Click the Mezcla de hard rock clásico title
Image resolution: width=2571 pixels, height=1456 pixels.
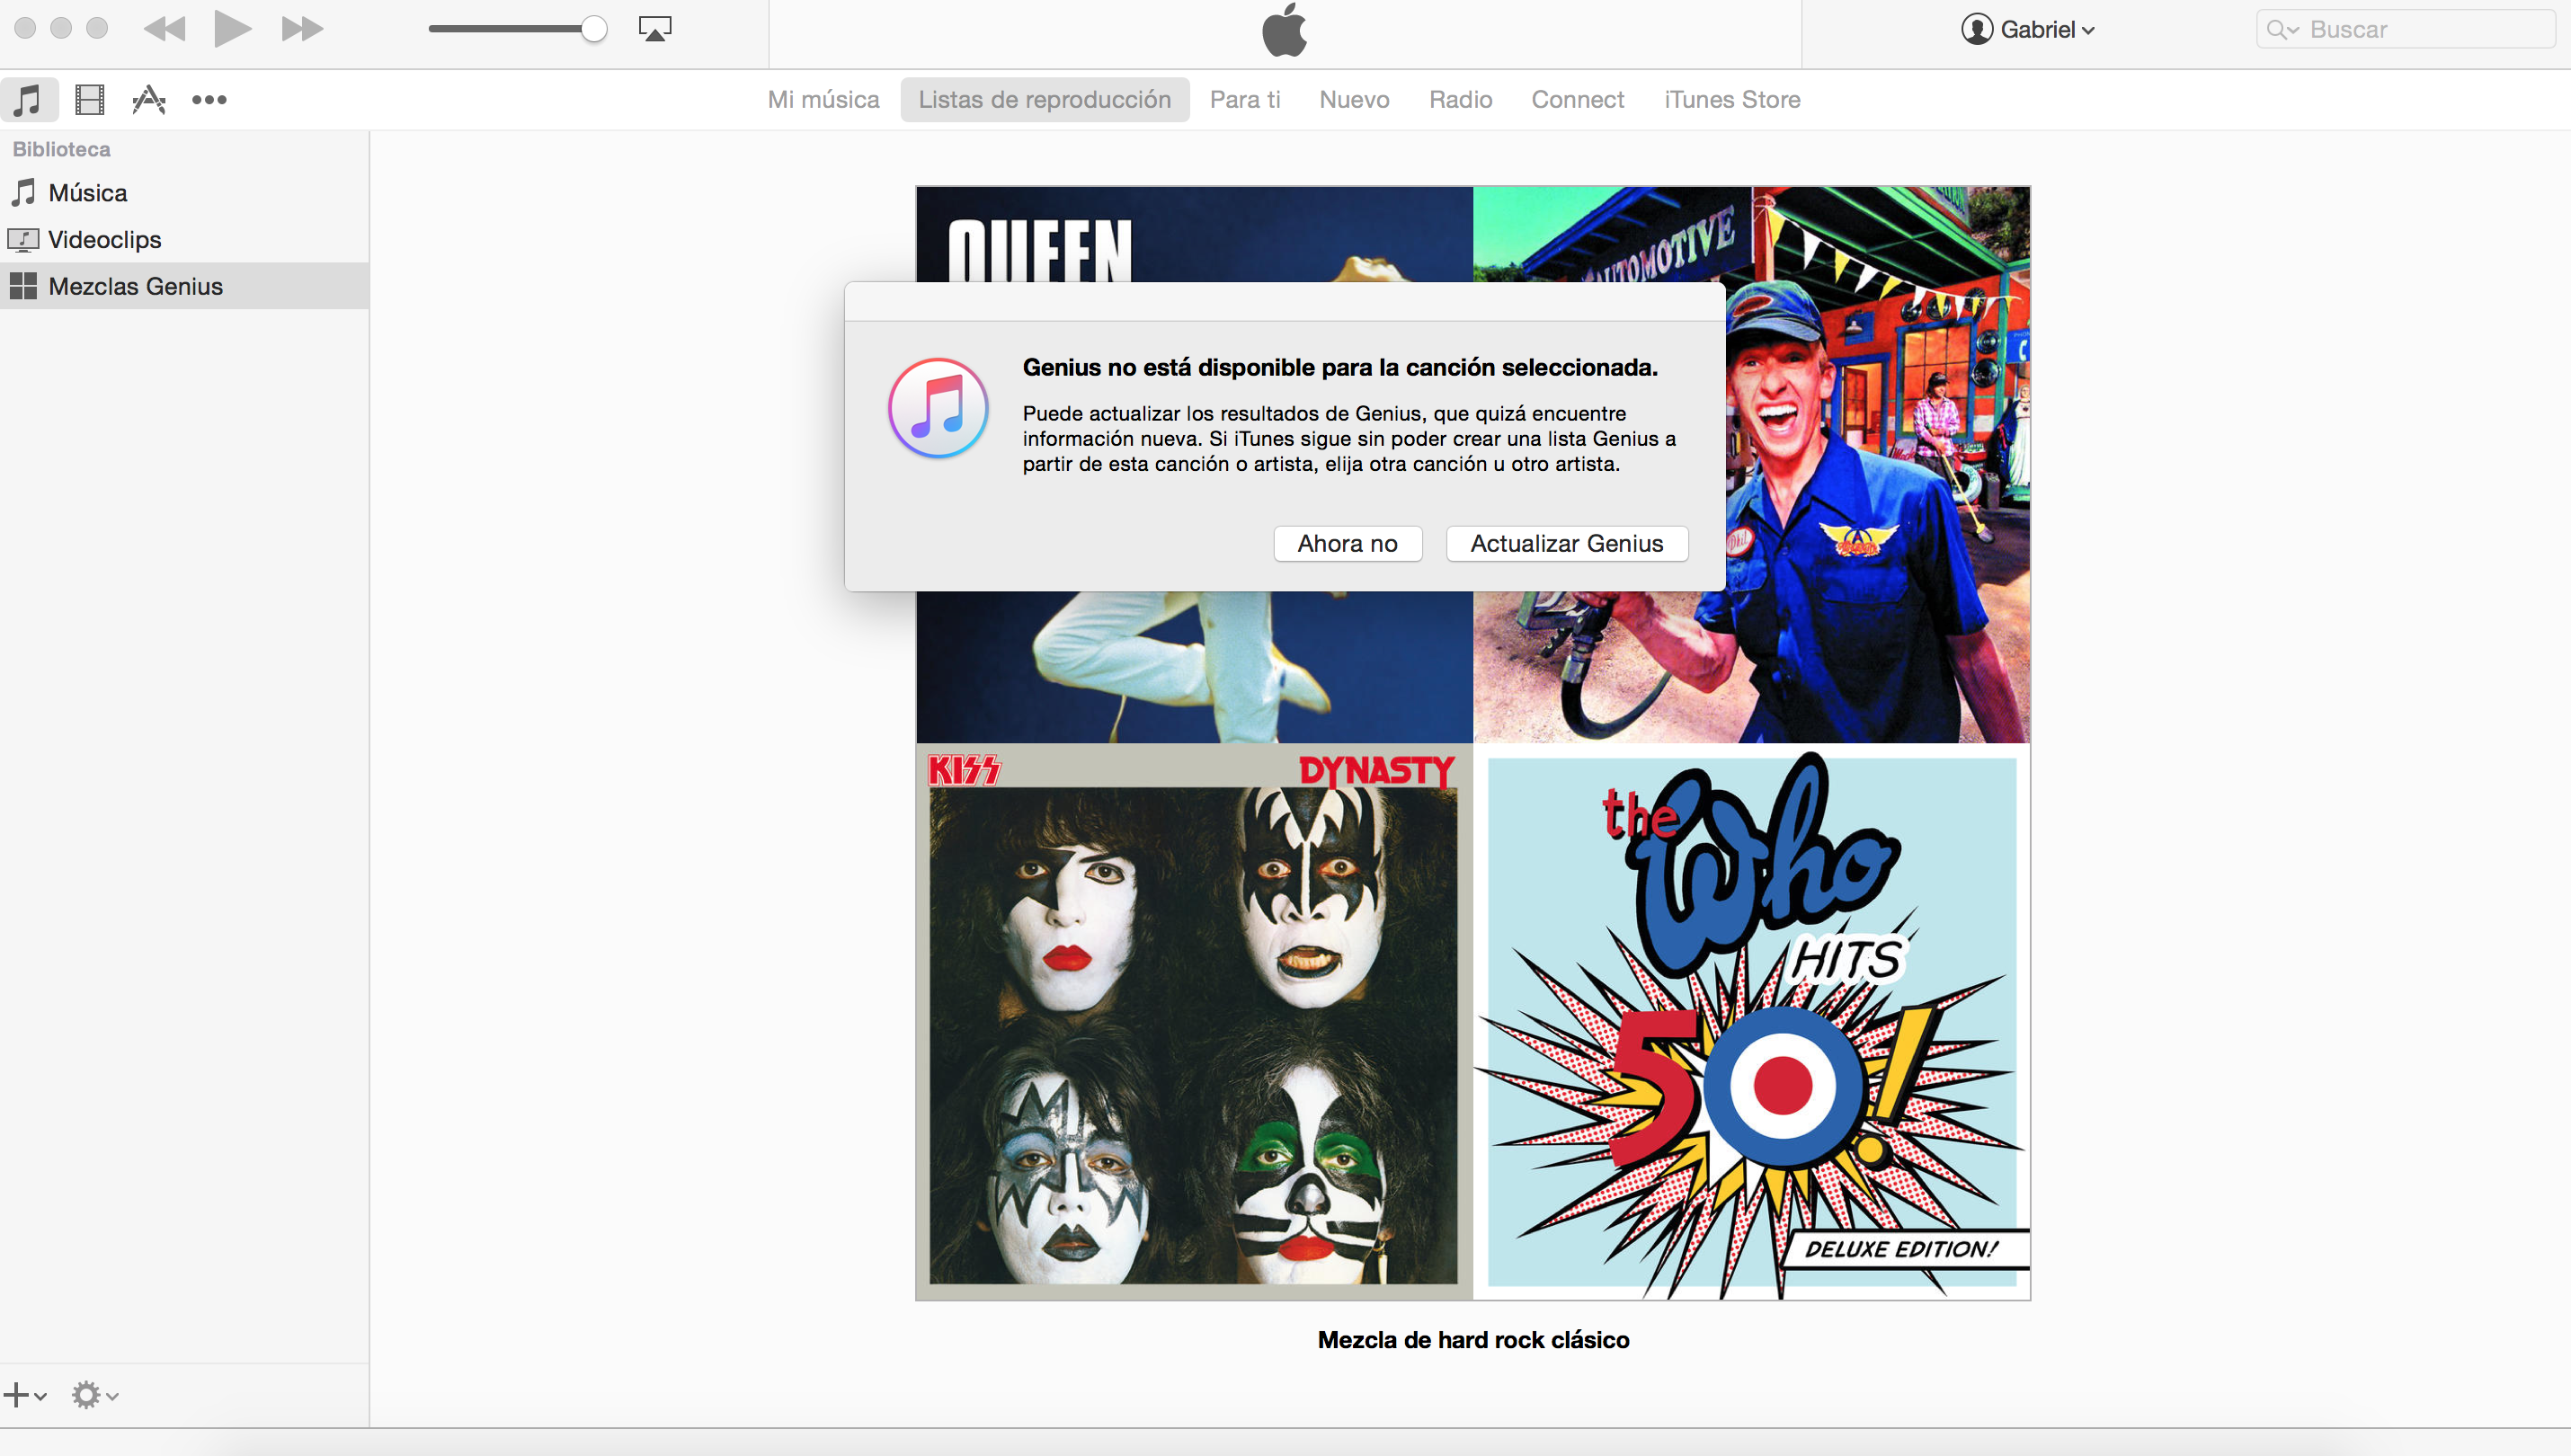tap(1473, 1340)
